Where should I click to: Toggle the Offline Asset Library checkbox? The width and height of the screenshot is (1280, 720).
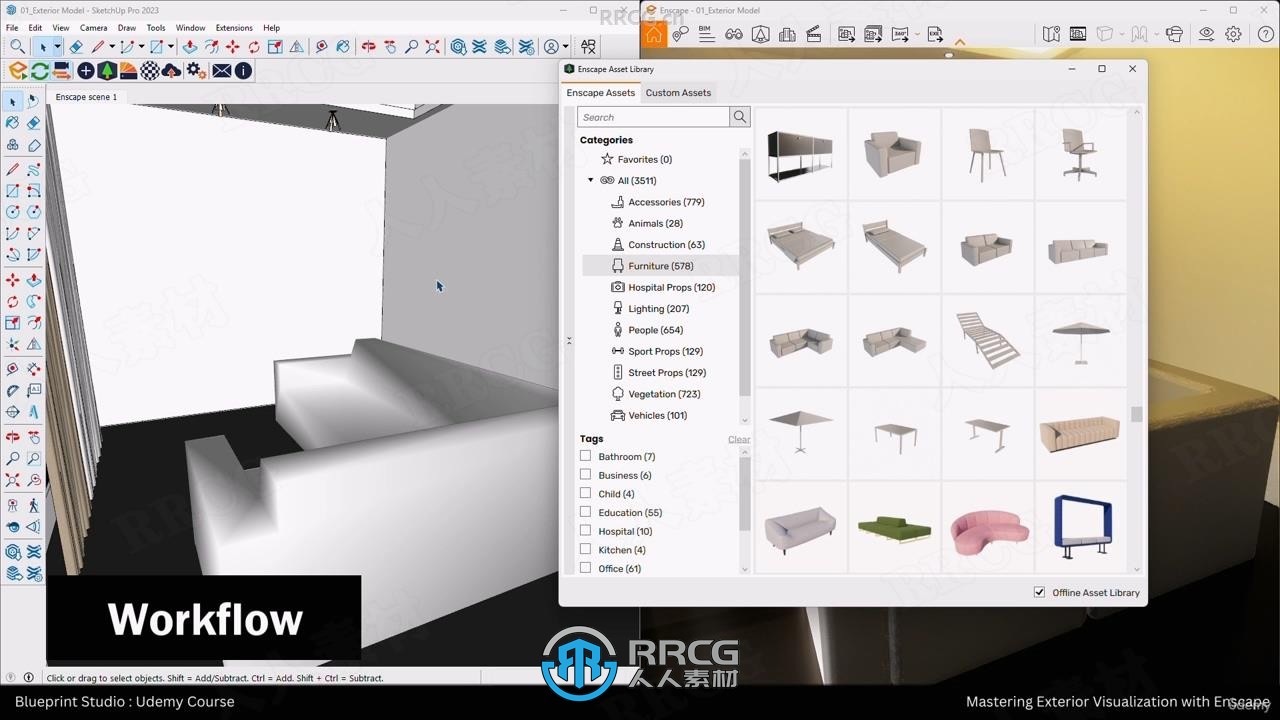[x=1040, y=592]
